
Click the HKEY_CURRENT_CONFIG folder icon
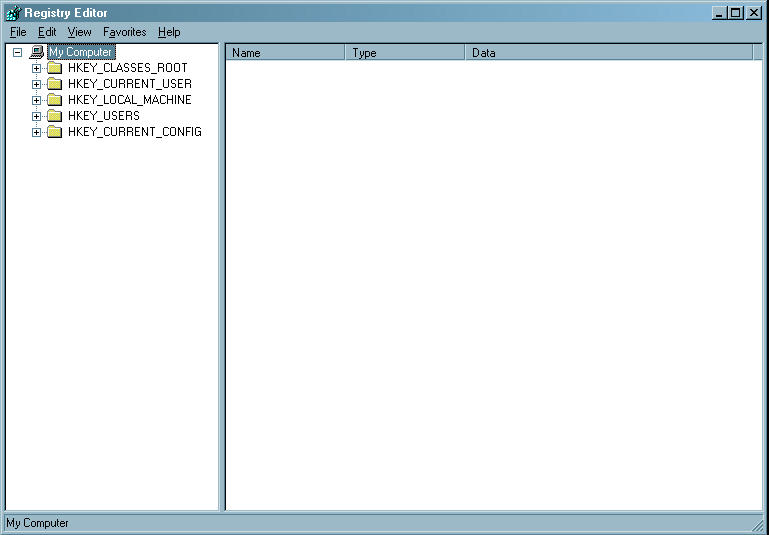[x=54, y=131]
